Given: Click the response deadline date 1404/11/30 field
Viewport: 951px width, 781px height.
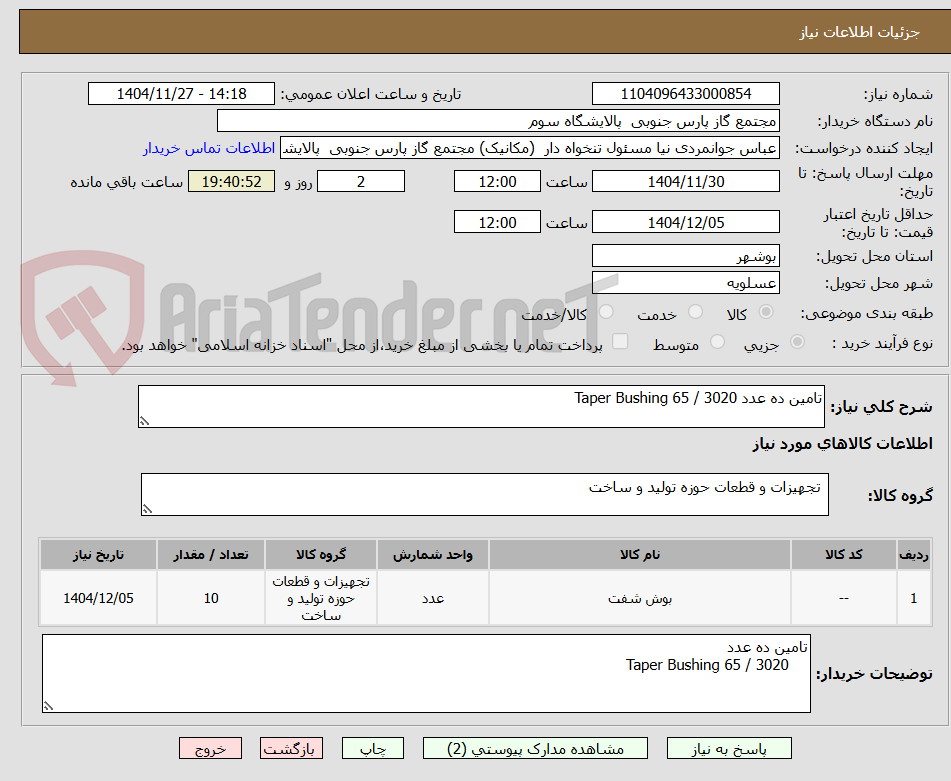Looking at the screenshot, I should (685, 181).
